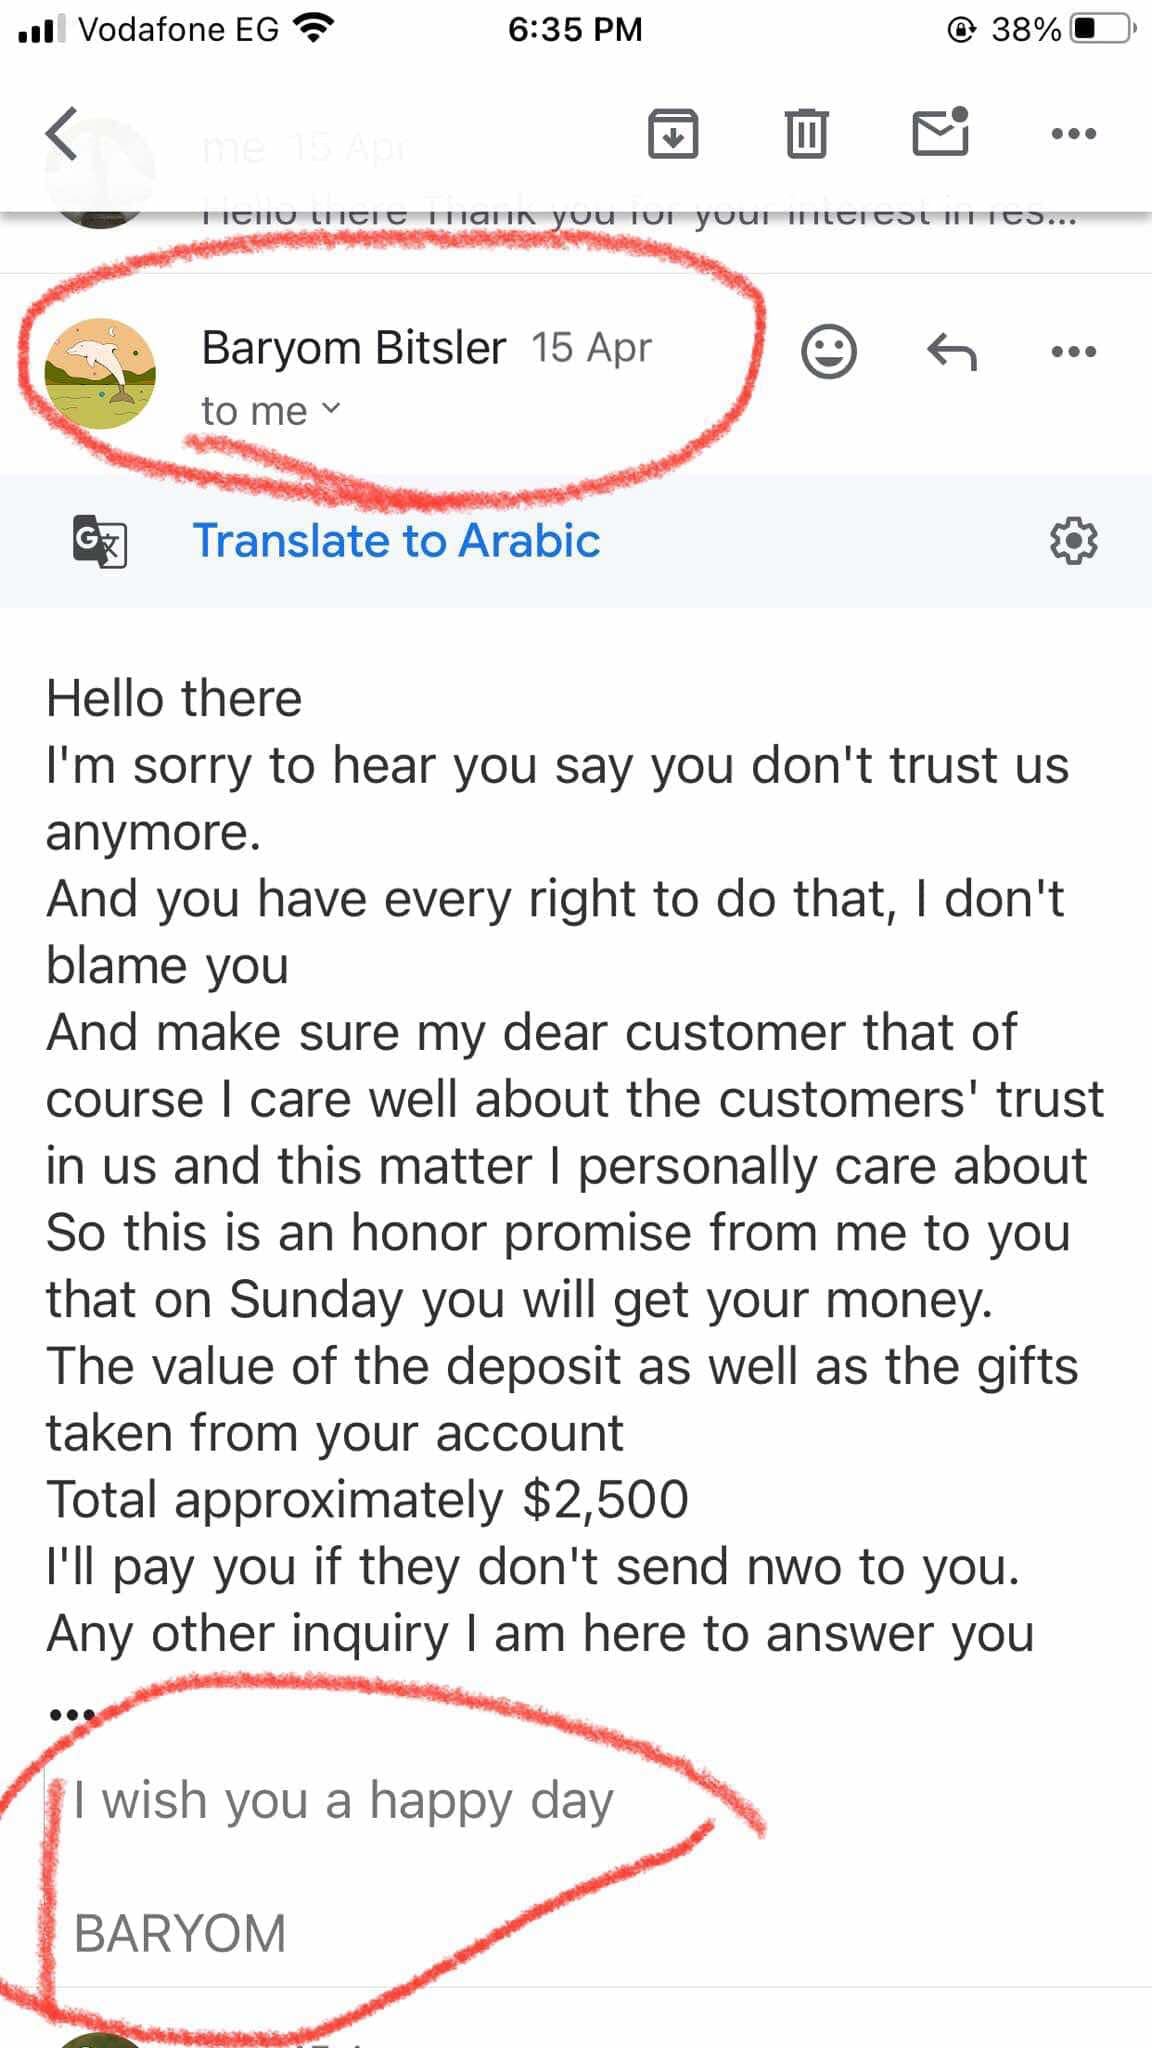Archive this email conversation
The height and width of the screenshot is (2048, 1152).
[x=673, y=133]
